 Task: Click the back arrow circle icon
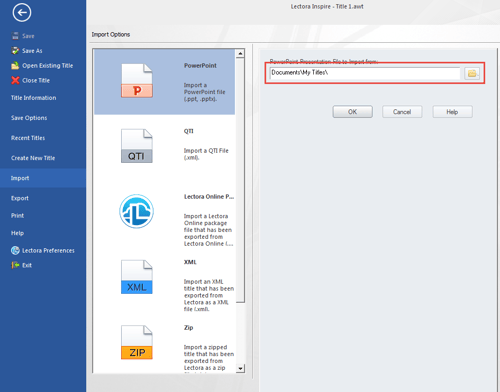22,13
